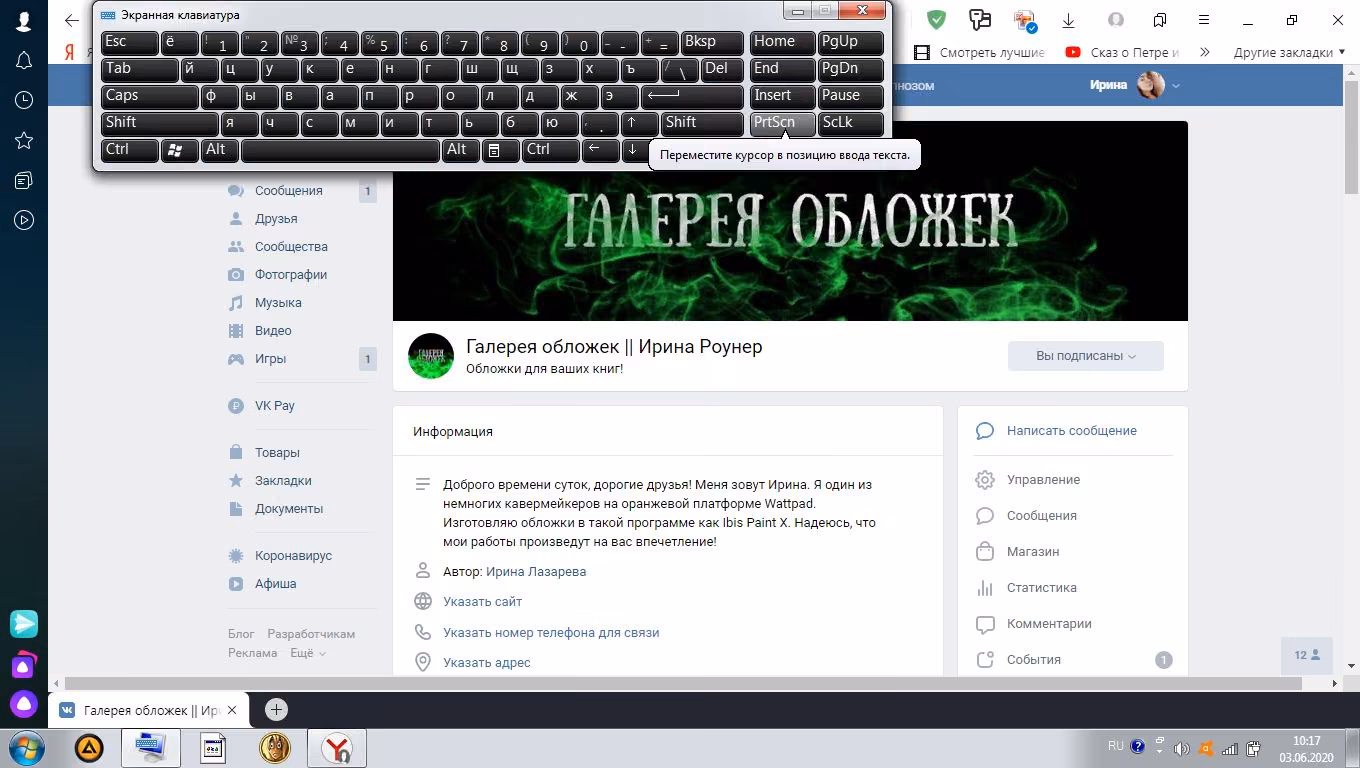Click Указать номер телефона для связи
Screen dimensions: 1360x768
point(551,632)
